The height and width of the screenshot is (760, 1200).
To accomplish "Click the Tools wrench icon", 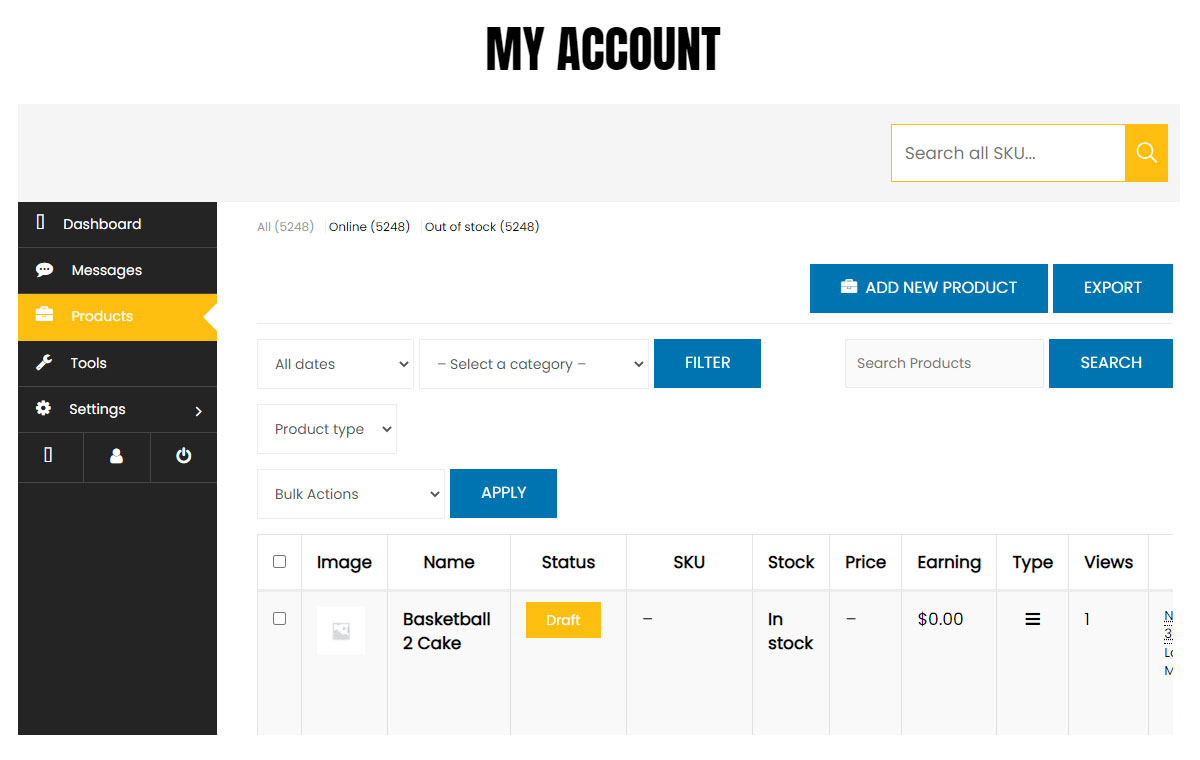I will point(44,363).
